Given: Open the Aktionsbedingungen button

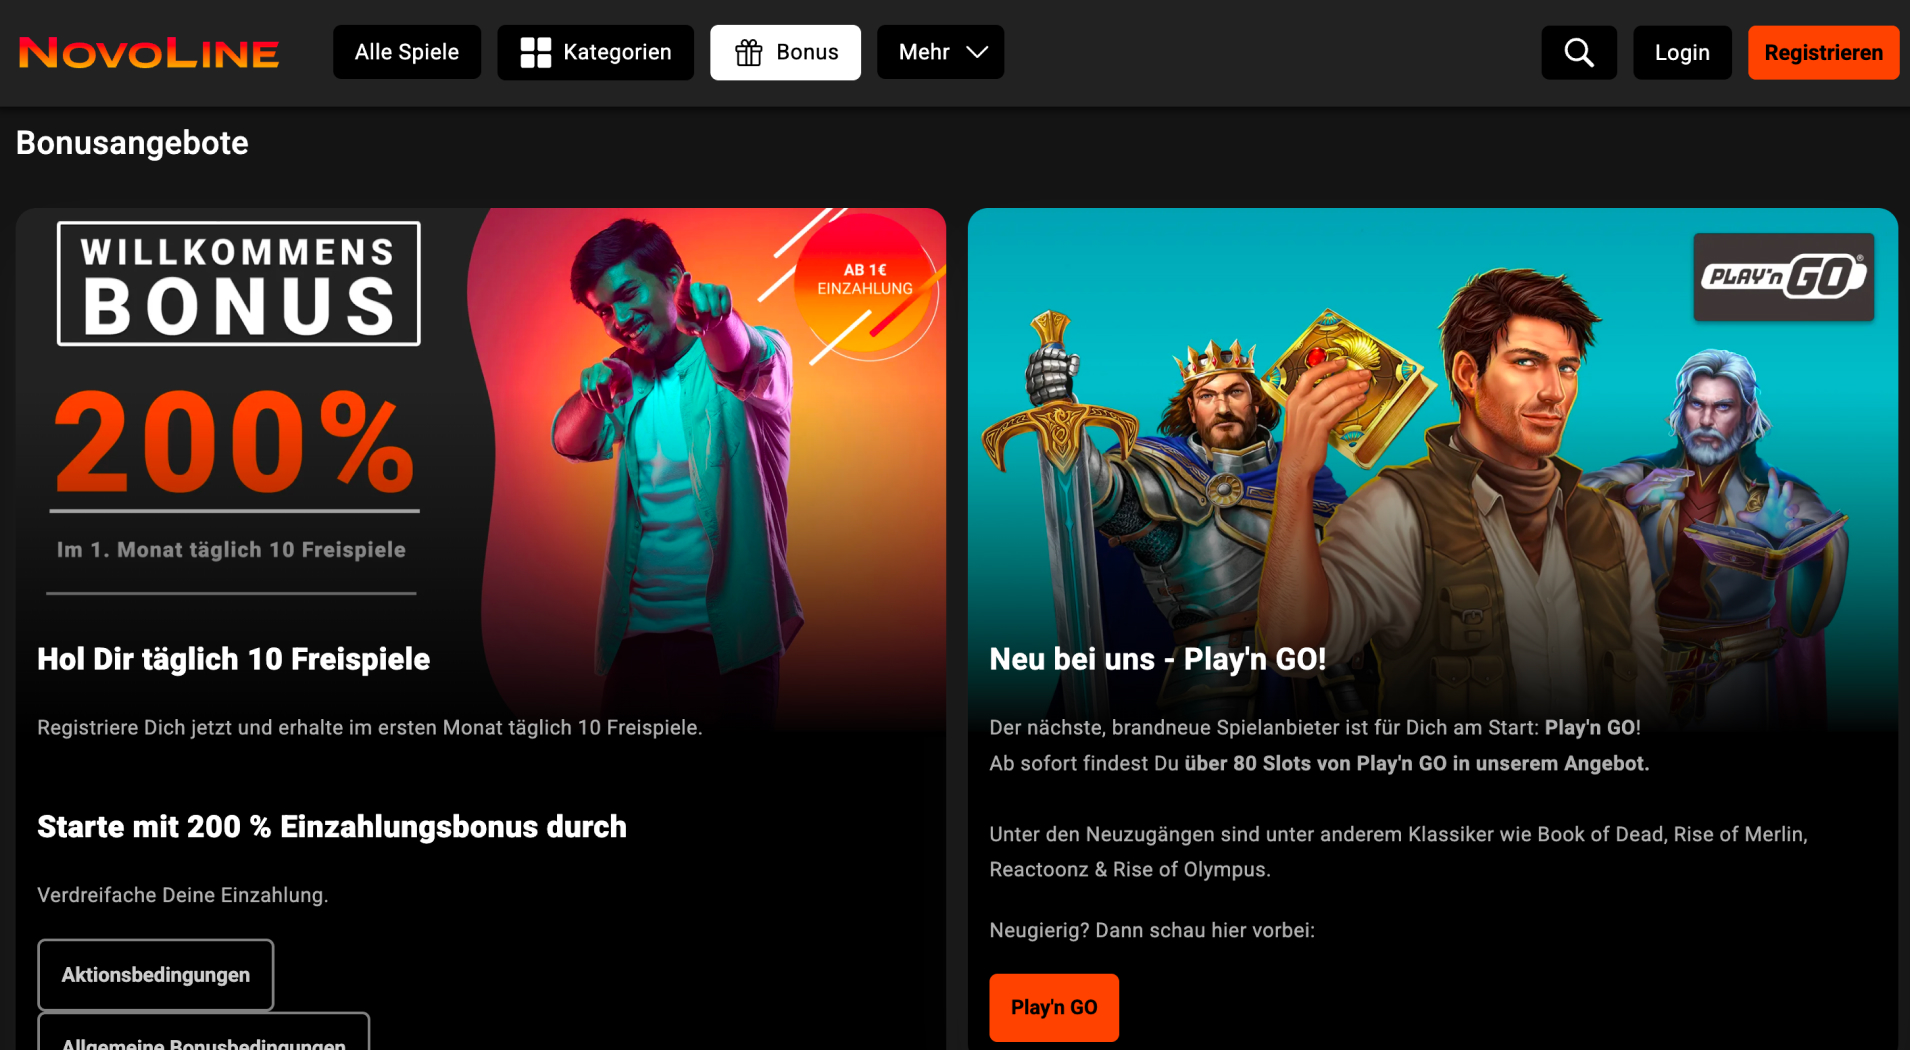Looking at the screenshot, I should click(156, 975).
